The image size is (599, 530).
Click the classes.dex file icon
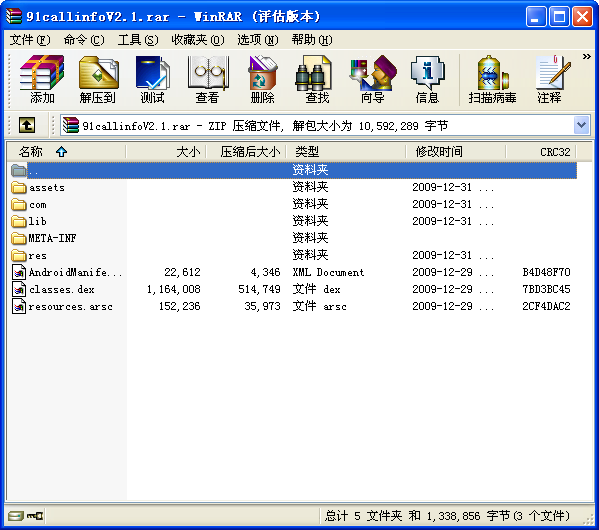point(19,289)
